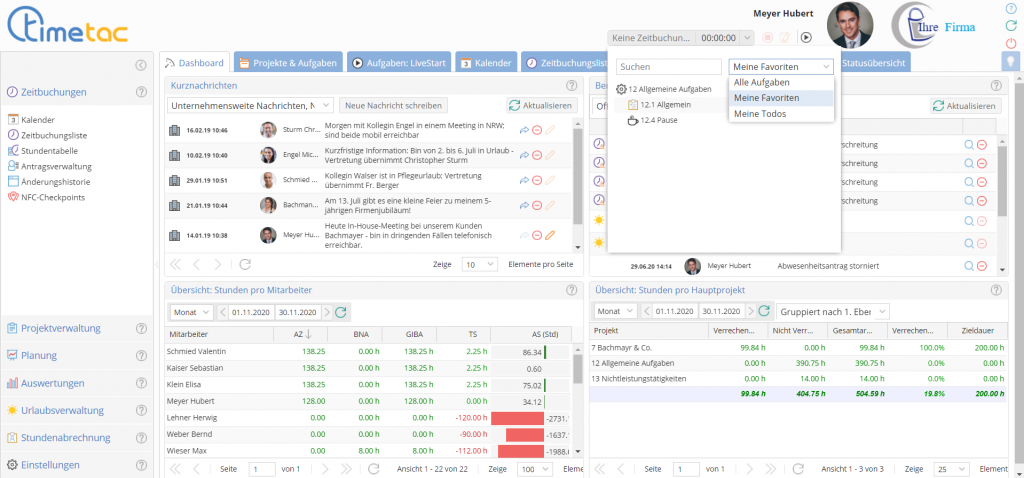
Task: Open the Monat period dropdown for Mitarbeiter overview
Action: tap(191, 312)
